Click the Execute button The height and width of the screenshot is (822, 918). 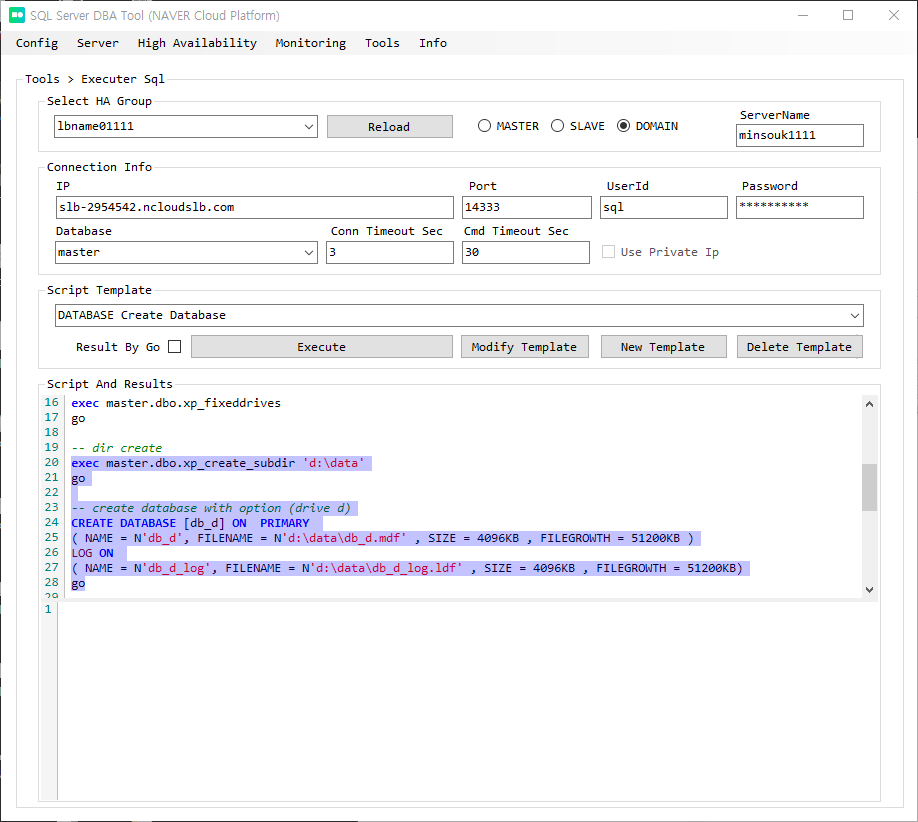click(321, 347)
